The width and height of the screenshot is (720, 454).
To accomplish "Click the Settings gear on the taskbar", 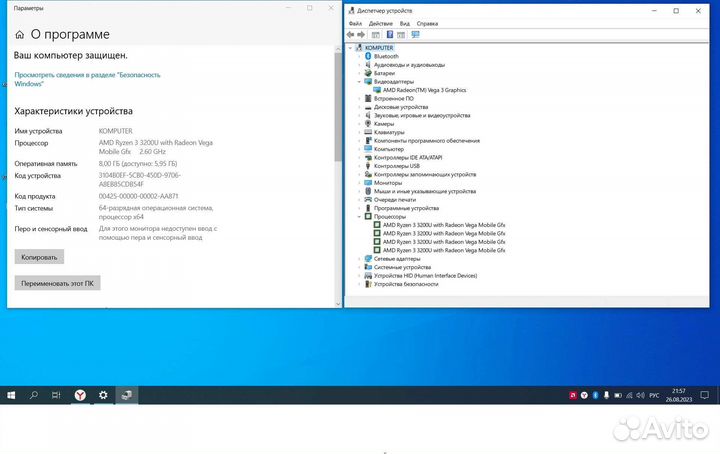I will point(103,395).
